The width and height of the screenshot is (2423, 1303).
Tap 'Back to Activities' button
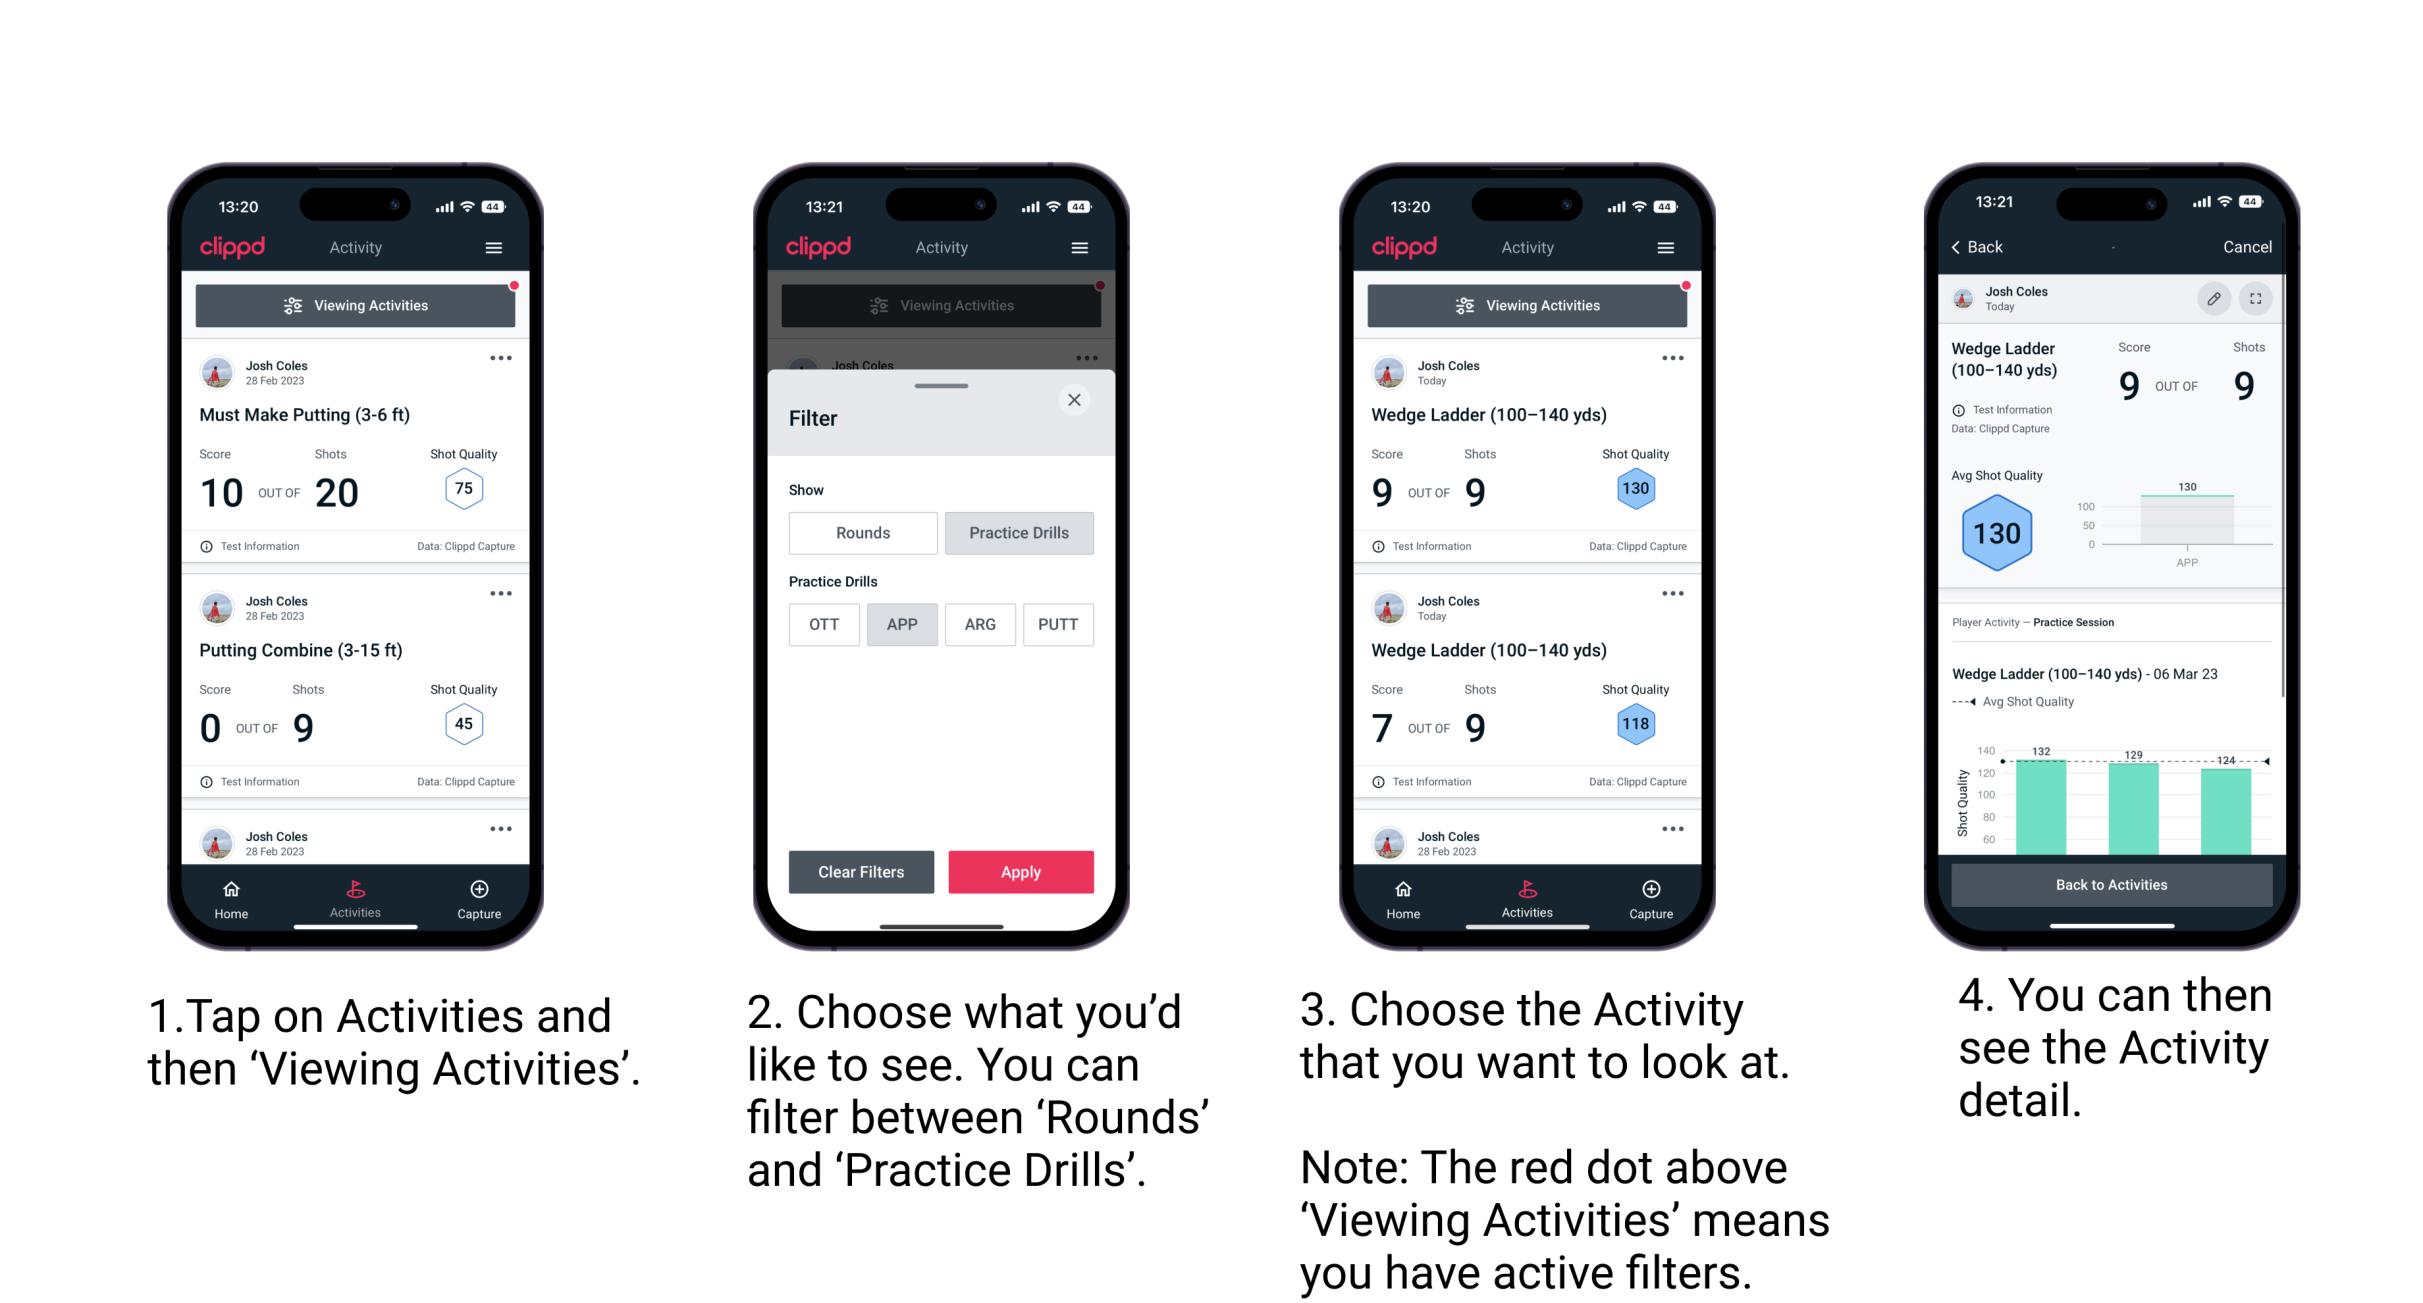coord(2112,884)
